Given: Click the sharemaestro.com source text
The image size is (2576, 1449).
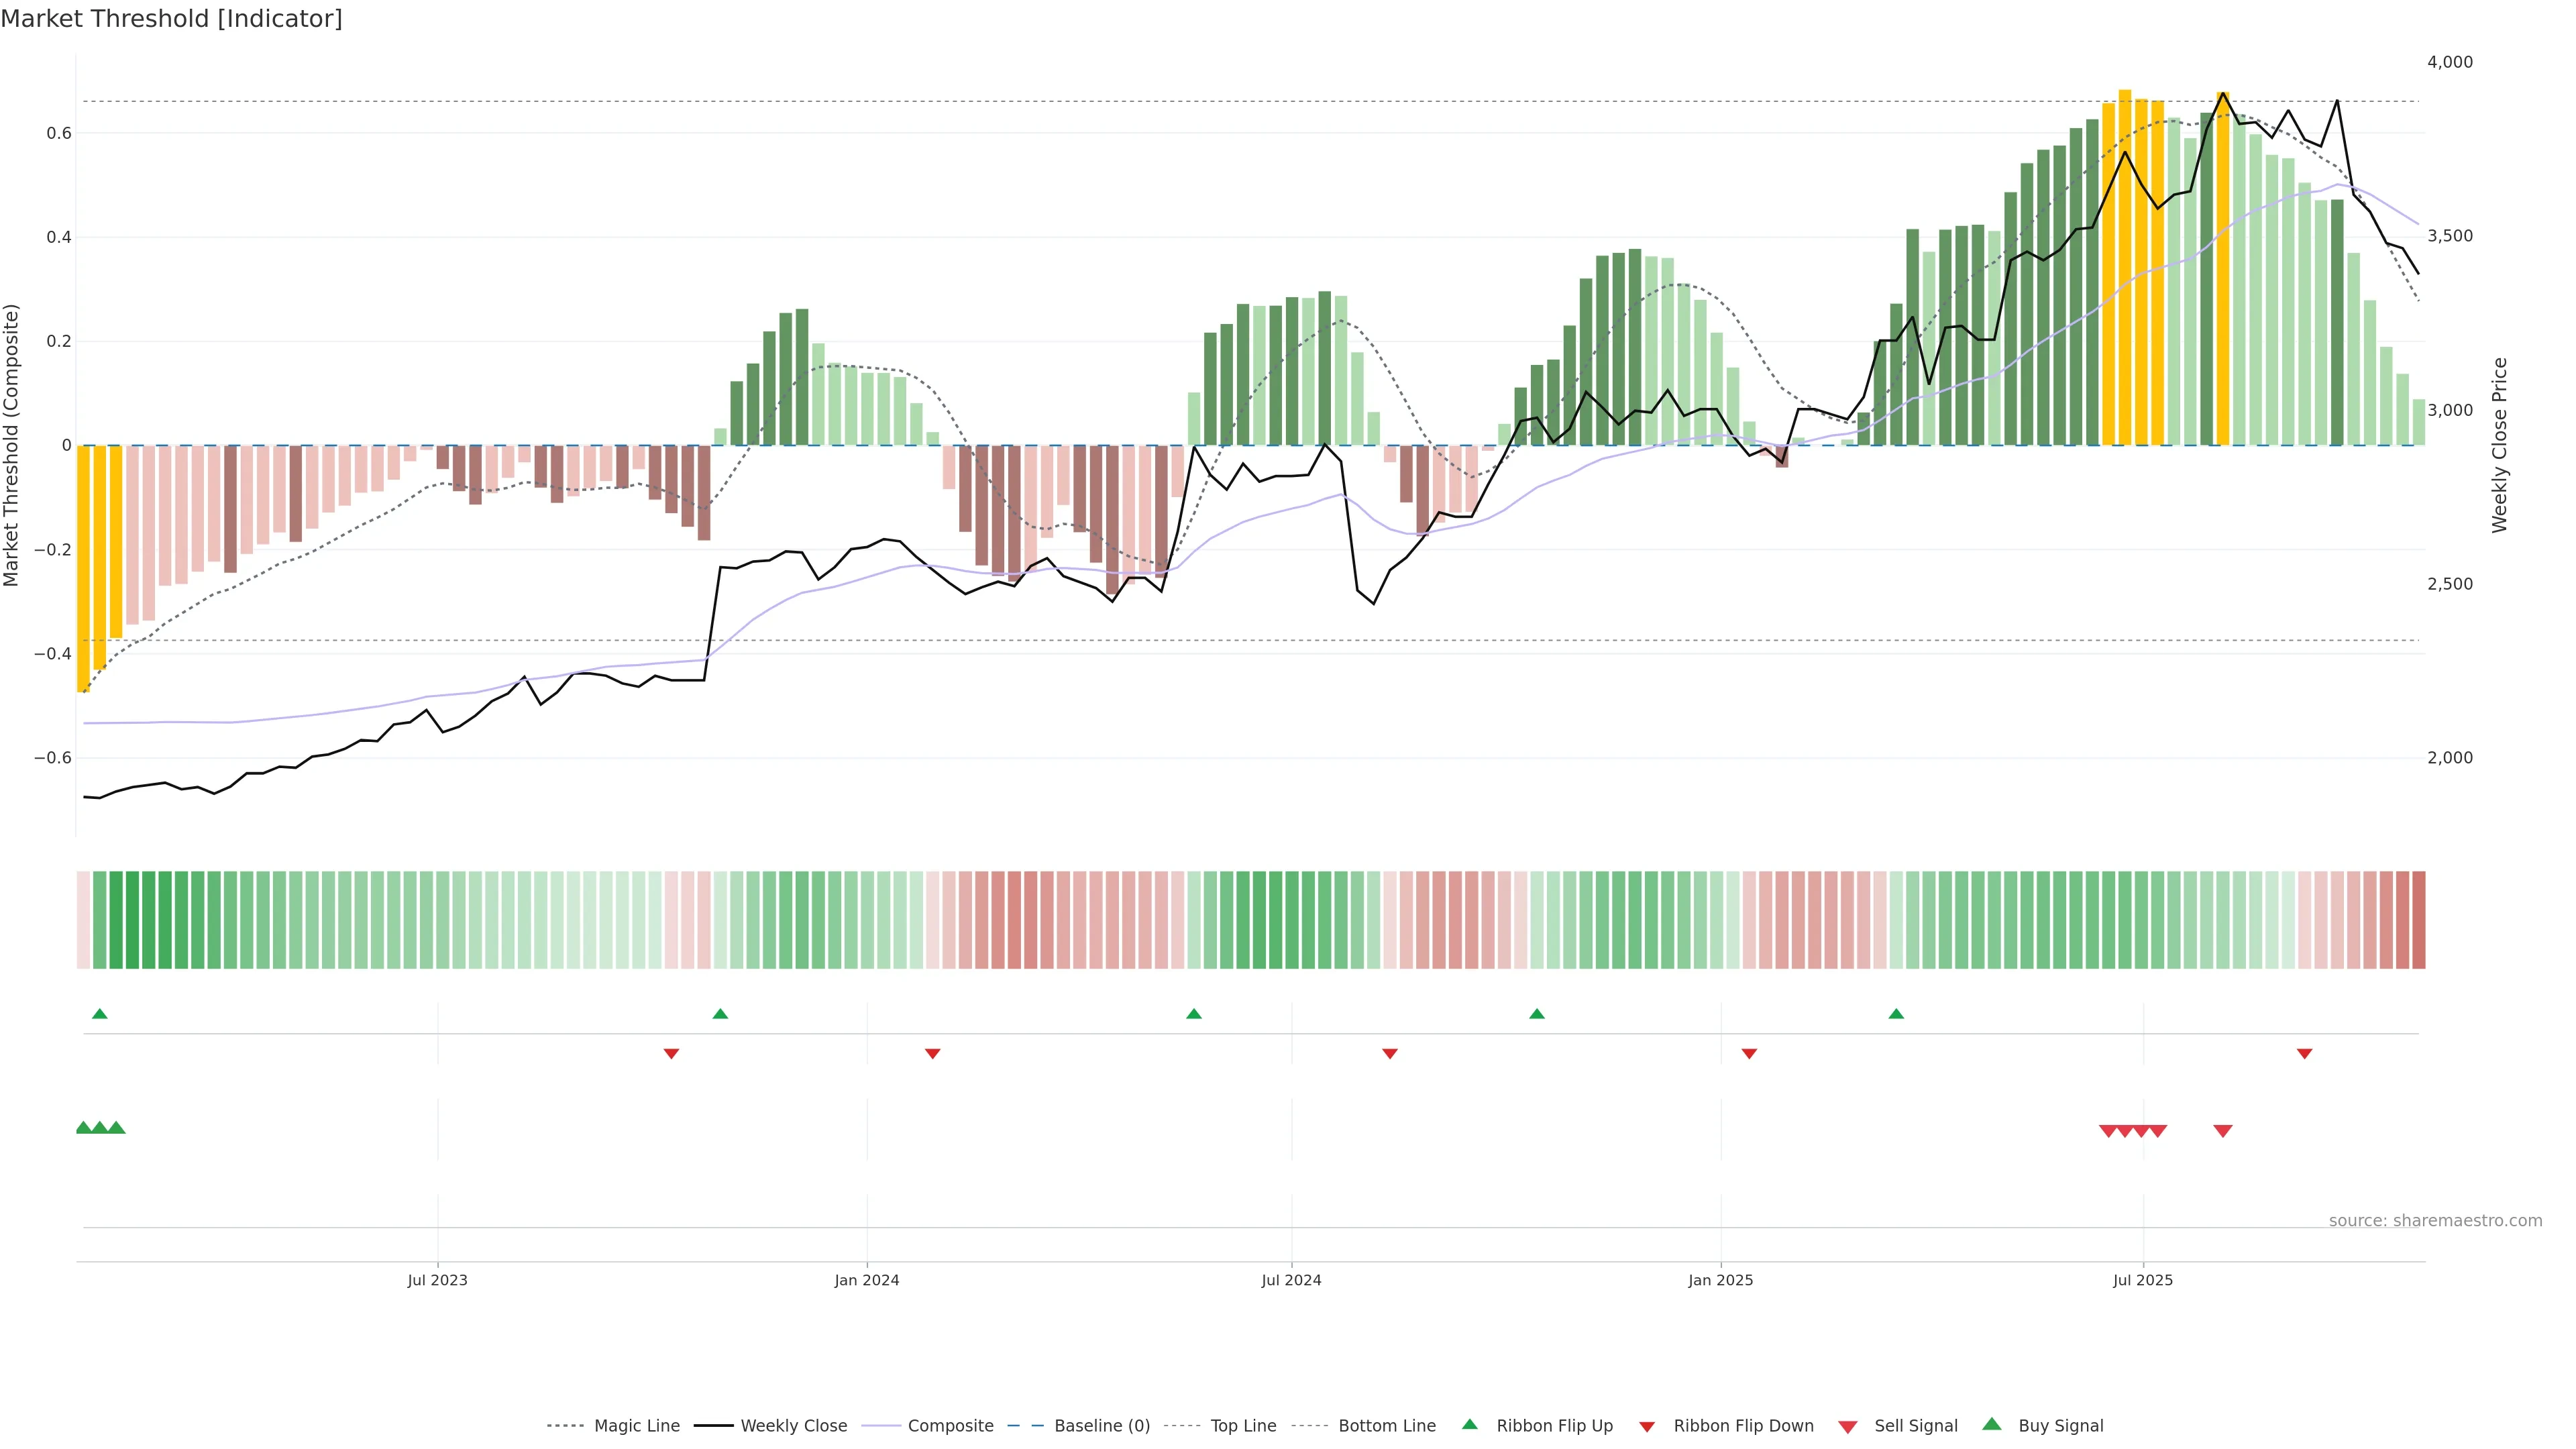Looking at the screenshot, I should [2435, 1220].
